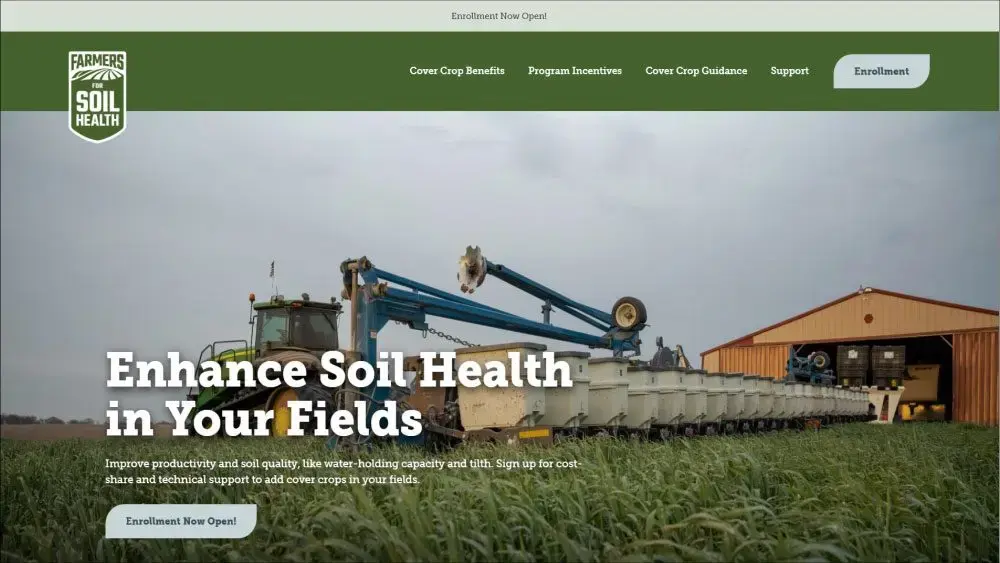Image resolution: width=1000 pixels, height=563 pixels.
Task: Open the Program Incentives menu item
Action: click(575, 71)
